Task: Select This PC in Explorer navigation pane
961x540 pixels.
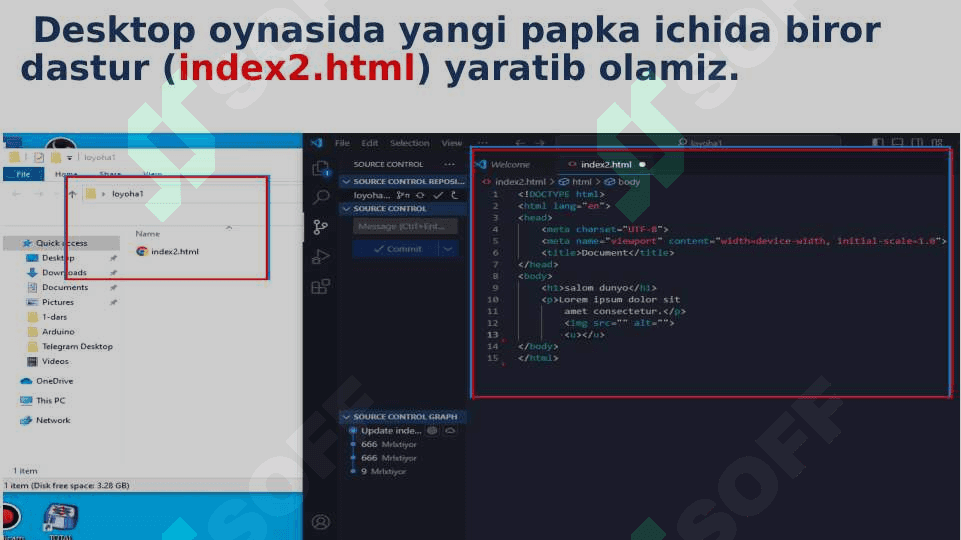Action: pos(50,400)
